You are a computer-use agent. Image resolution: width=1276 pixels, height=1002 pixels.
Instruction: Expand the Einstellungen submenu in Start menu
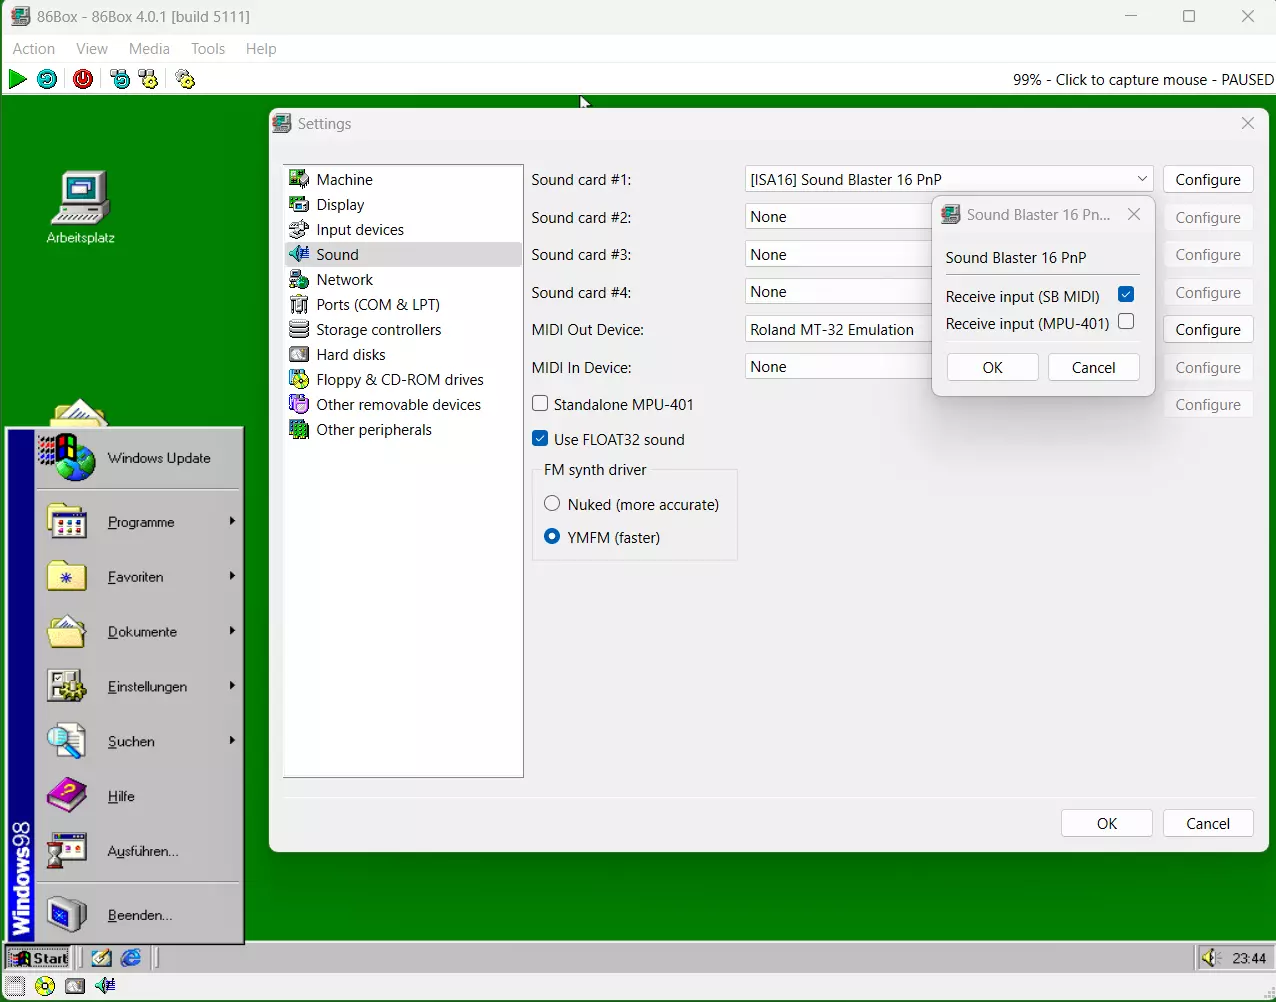coord(140,687)
